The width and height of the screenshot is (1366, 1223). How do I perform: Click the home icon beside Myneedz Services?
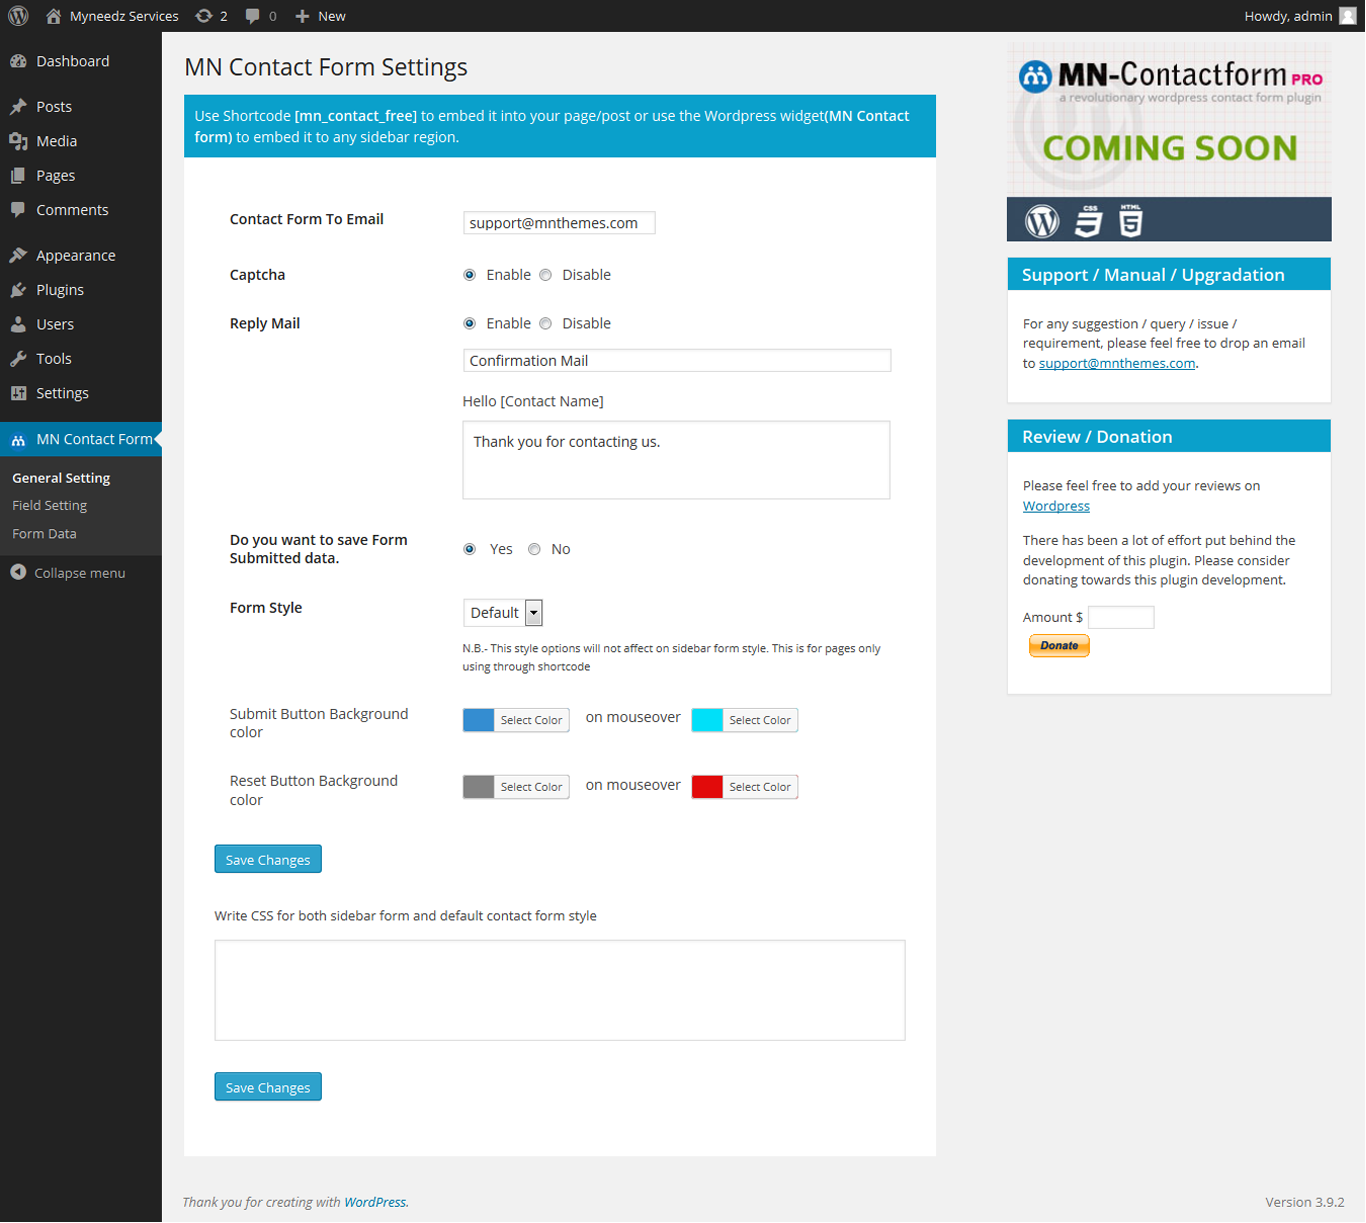tap(54, 16)
